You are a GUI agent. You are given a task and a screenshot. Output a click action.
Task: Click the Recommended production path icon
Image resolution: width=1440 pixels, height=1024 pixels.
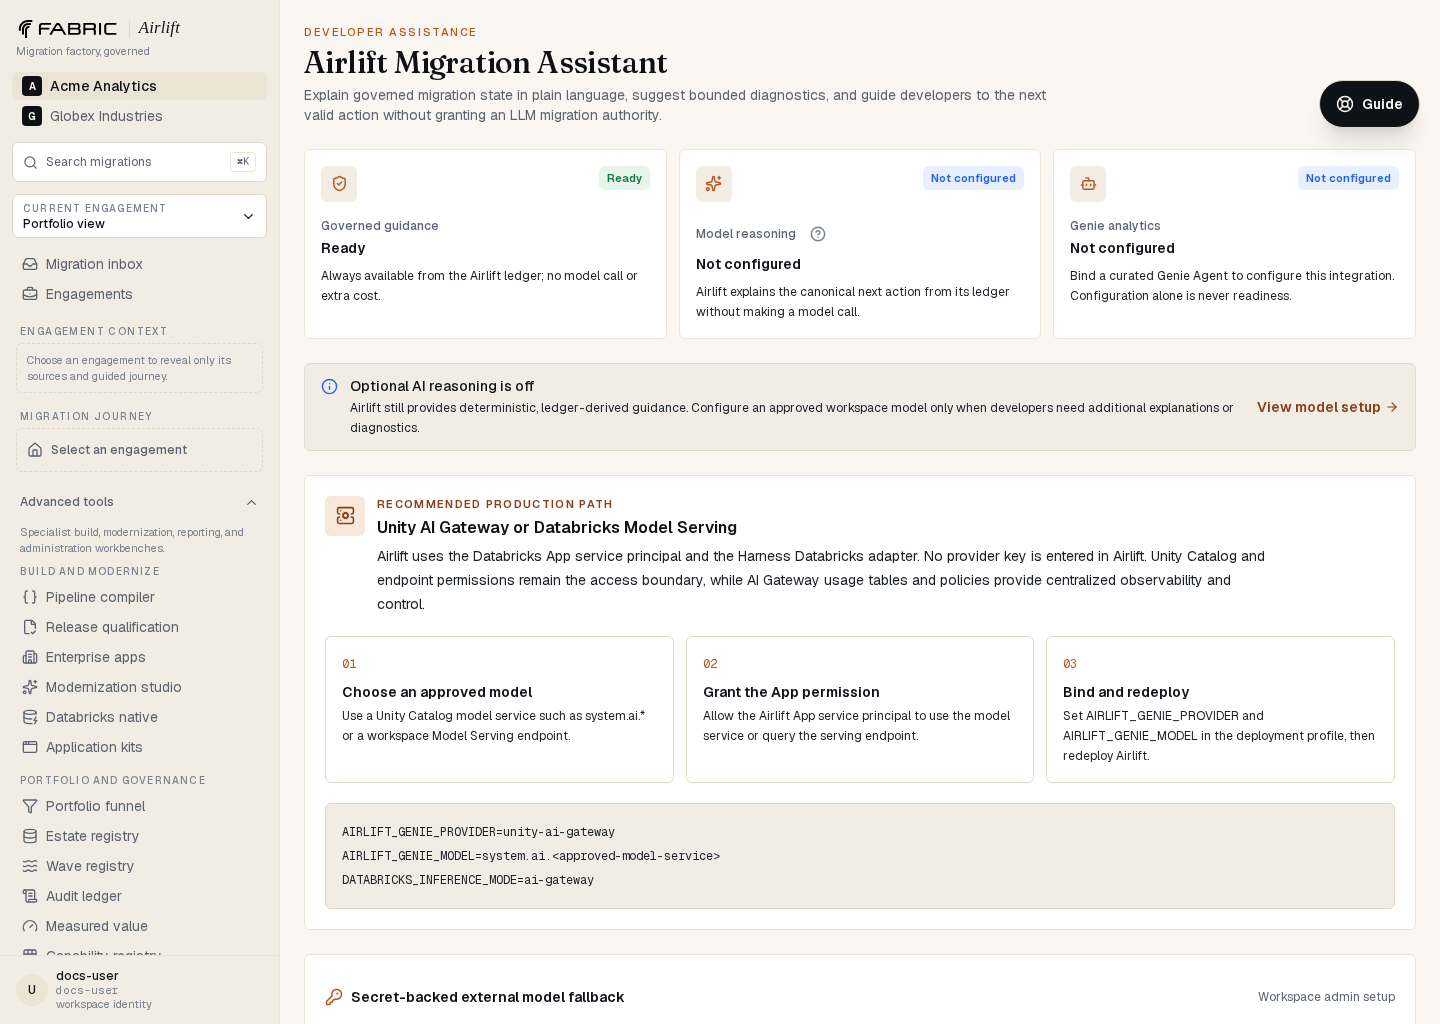pyautogui.click(x=345, y=516)
